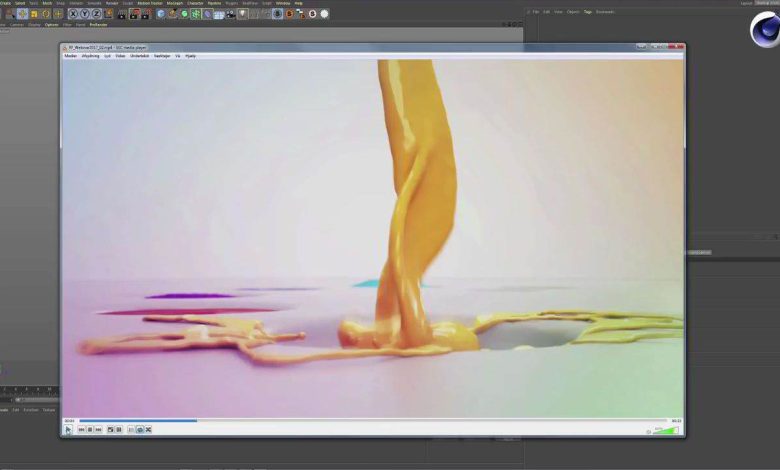Click the elapsed time label 00:04

(x=69, y=421)
